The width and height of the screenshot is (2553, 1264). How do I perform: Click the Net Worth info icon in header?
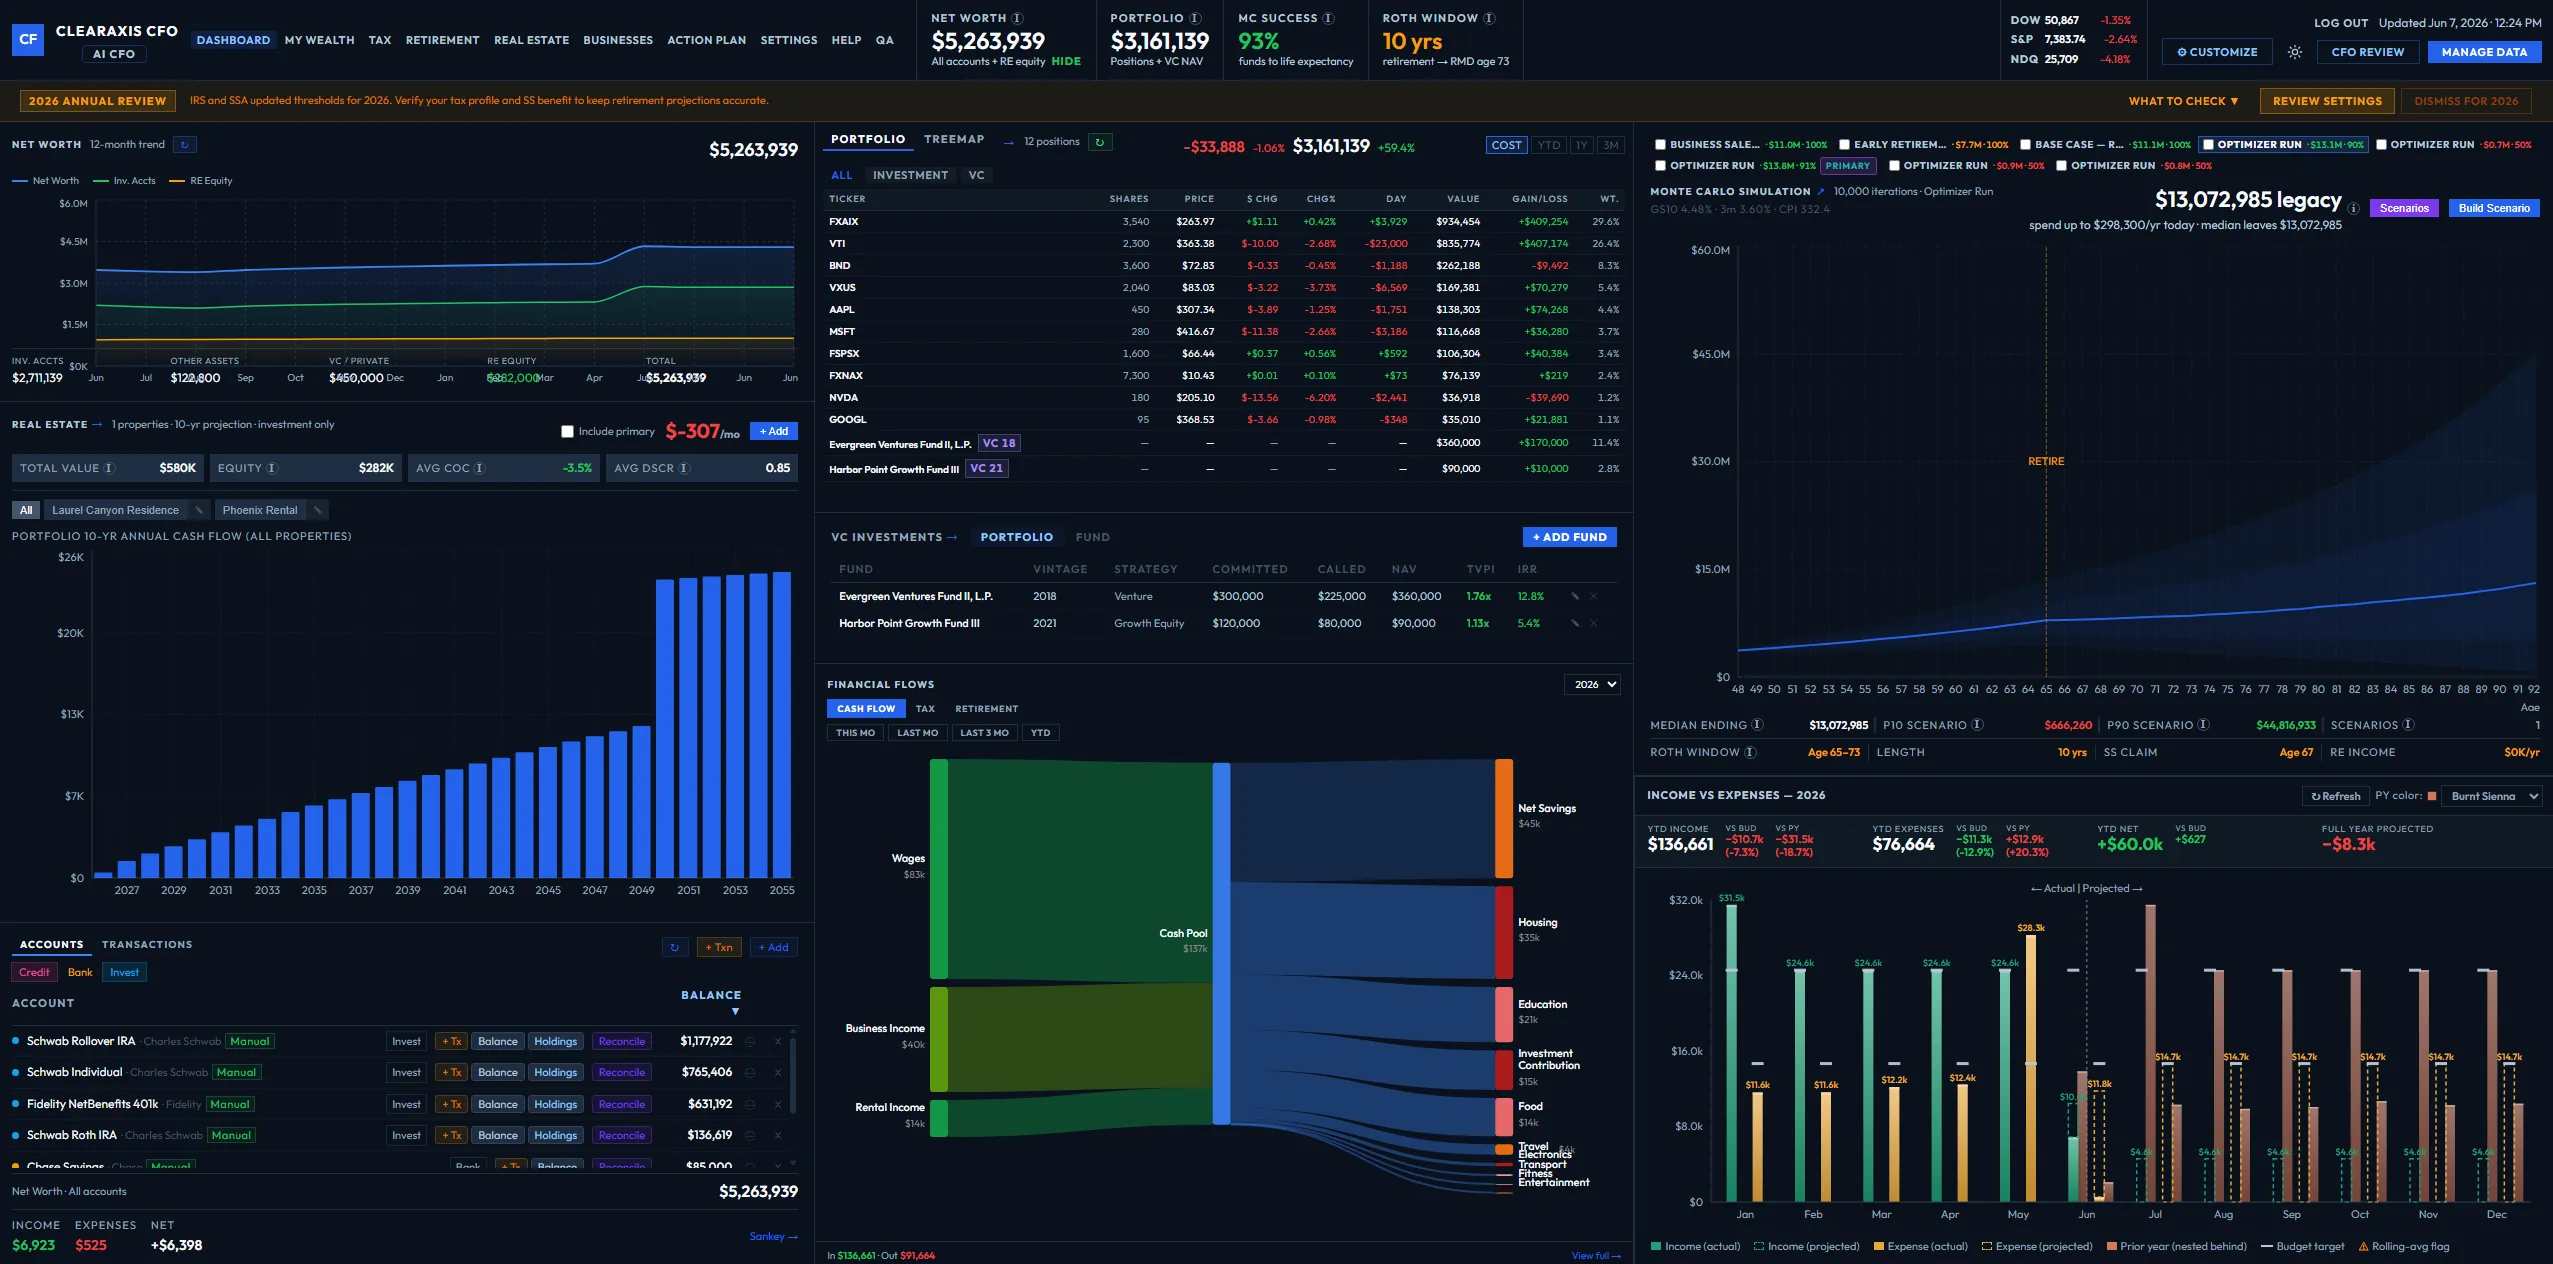tap(1017, 18)
